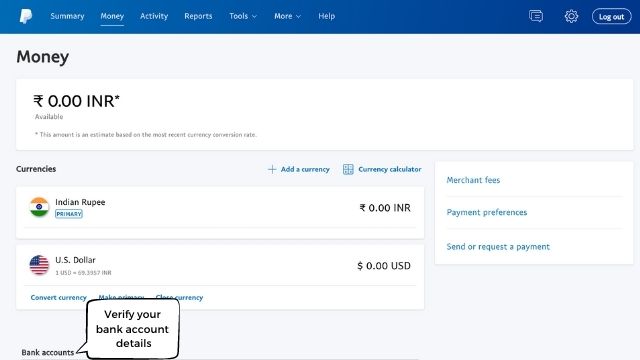Click the PayPal logo icon
The image size is (640, 360).
(26, 16)
